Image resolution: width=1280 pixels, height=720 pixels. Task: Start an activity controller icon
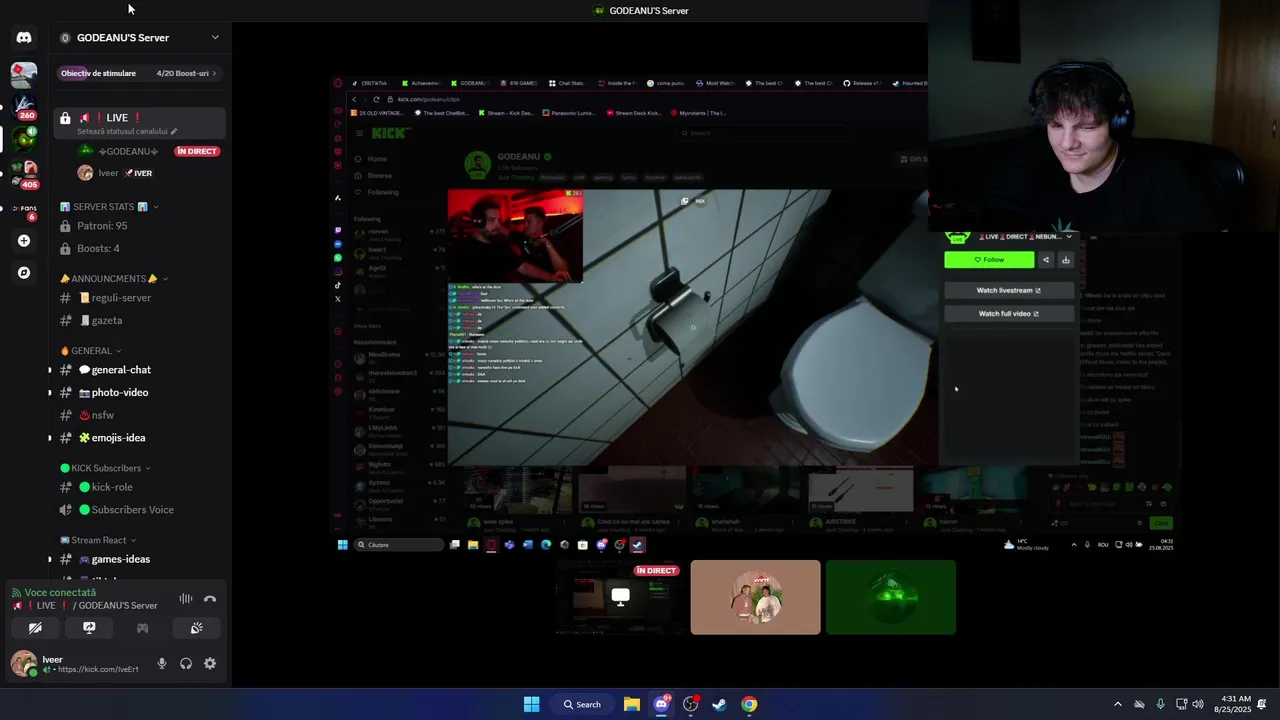(143, 628)
